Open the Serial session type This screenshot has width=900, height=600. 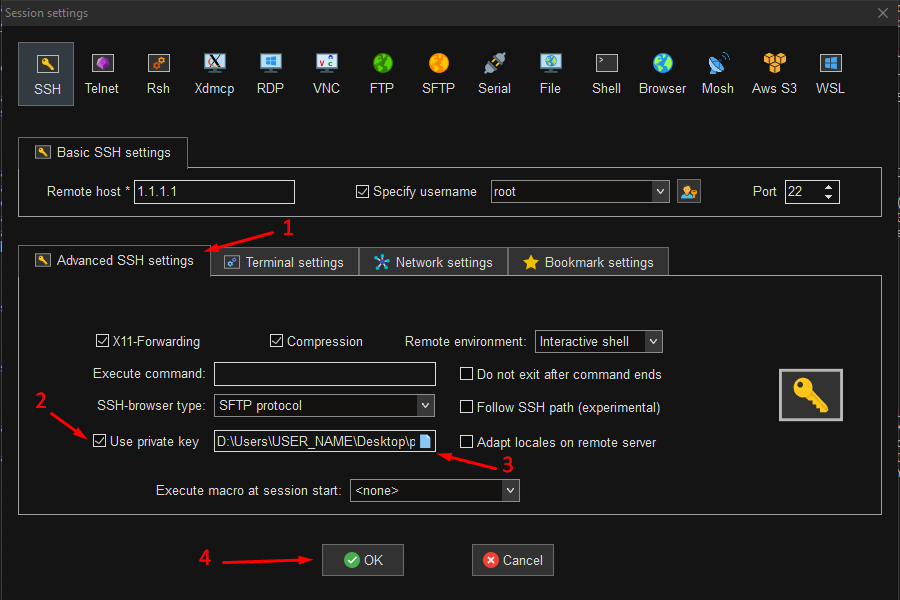coord(494,74)
